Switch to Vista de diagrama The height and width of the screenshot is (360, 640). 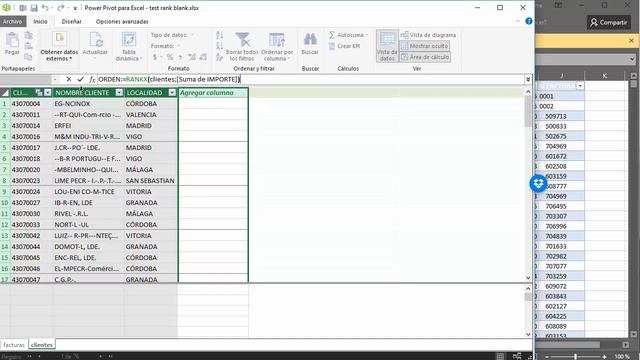(x=428, y=35)
